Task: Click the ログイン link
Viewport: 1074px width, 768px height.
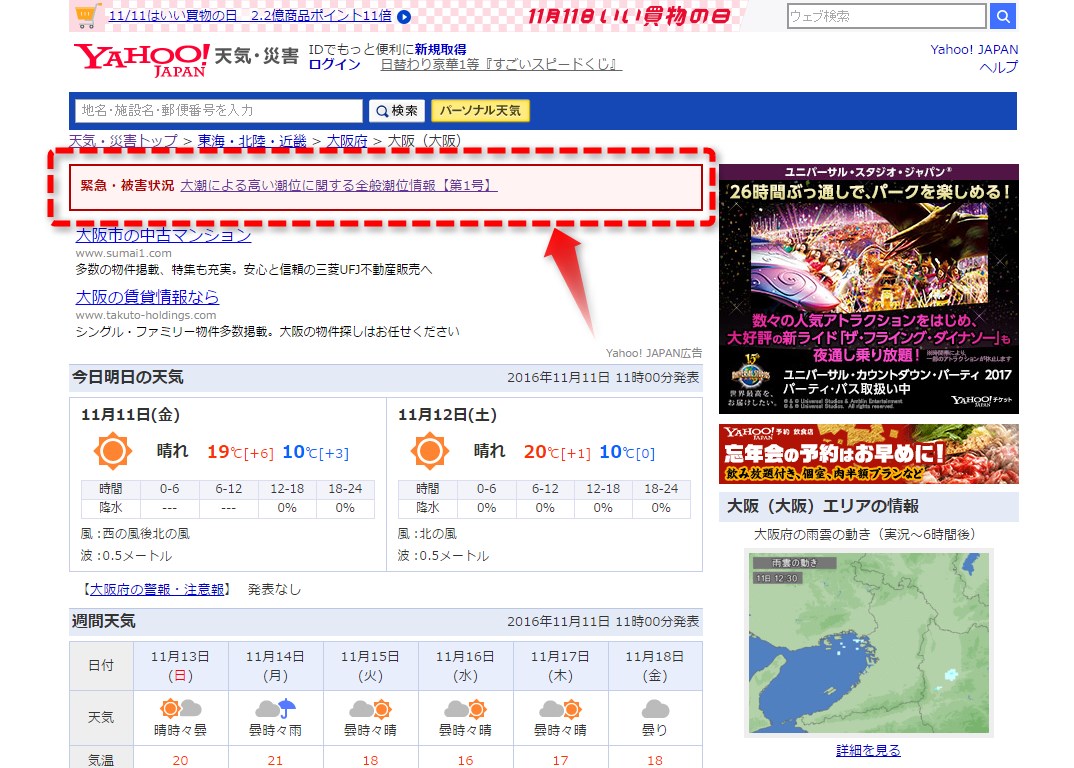Action: click(x=334, y=64)
